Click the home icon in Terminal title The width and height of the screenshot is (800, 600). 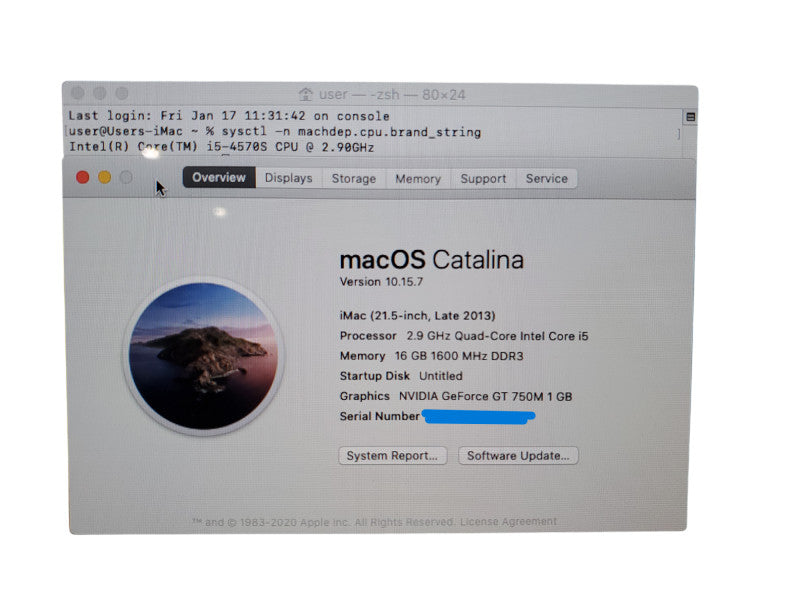coord(306,94)
